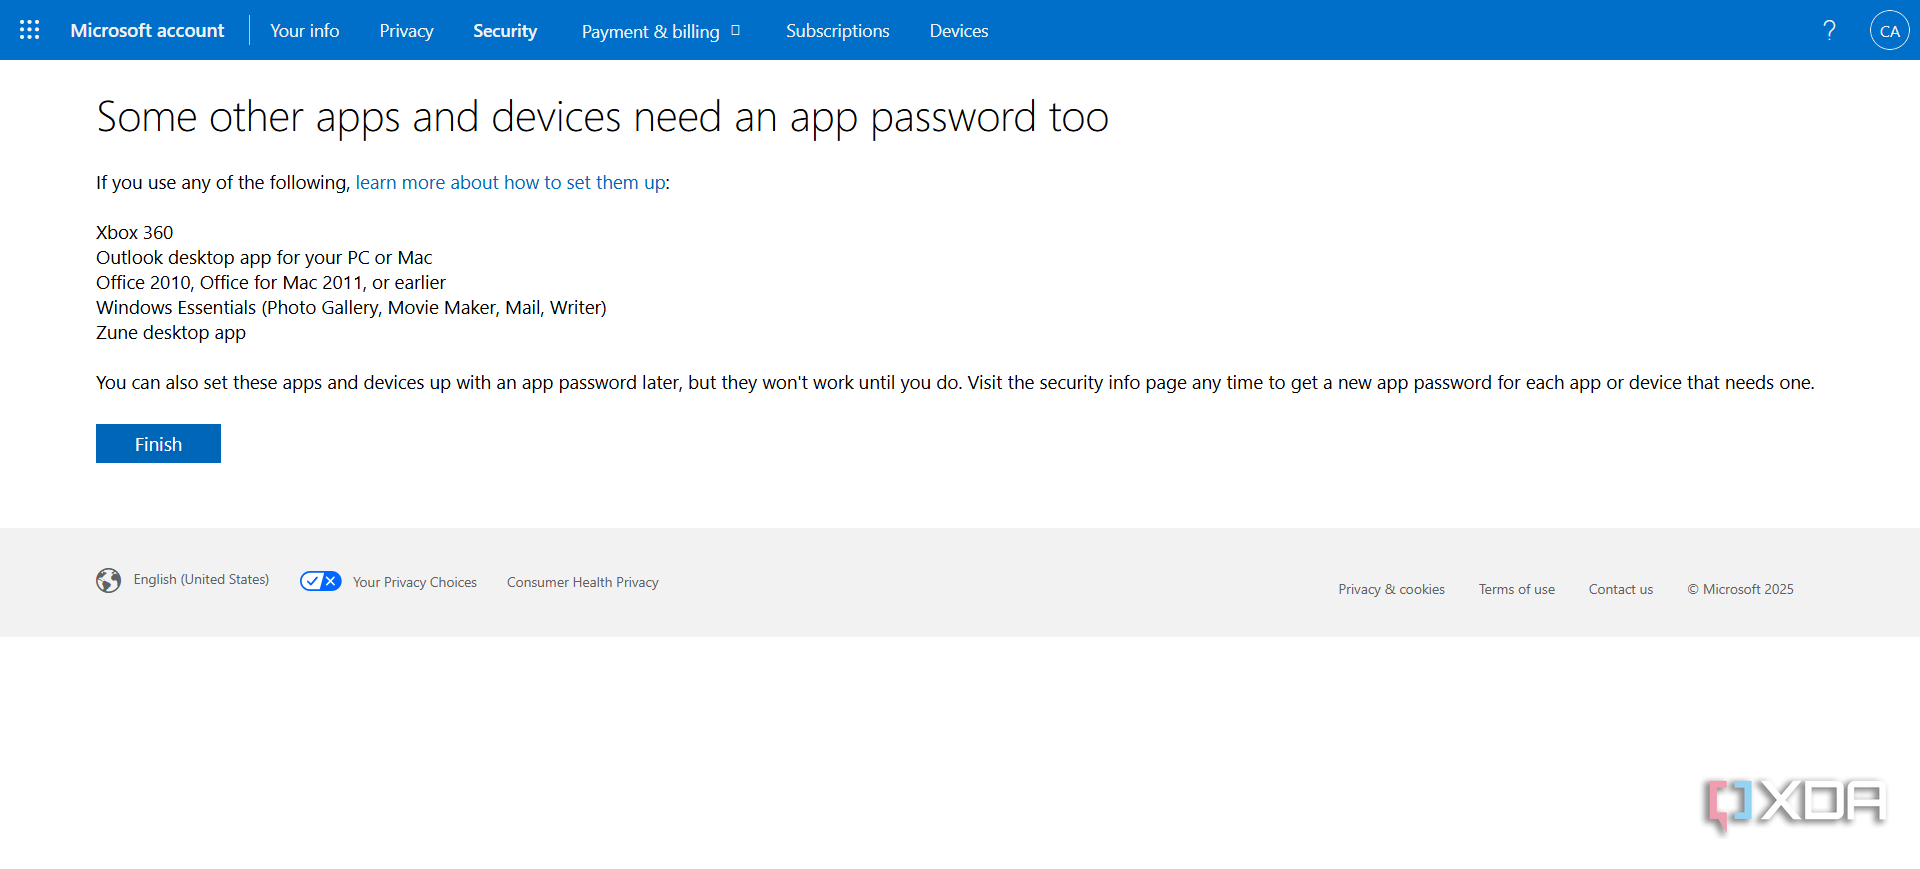
Task: Click the Office 2010 list entry
Action: click(x=271, y=282)
